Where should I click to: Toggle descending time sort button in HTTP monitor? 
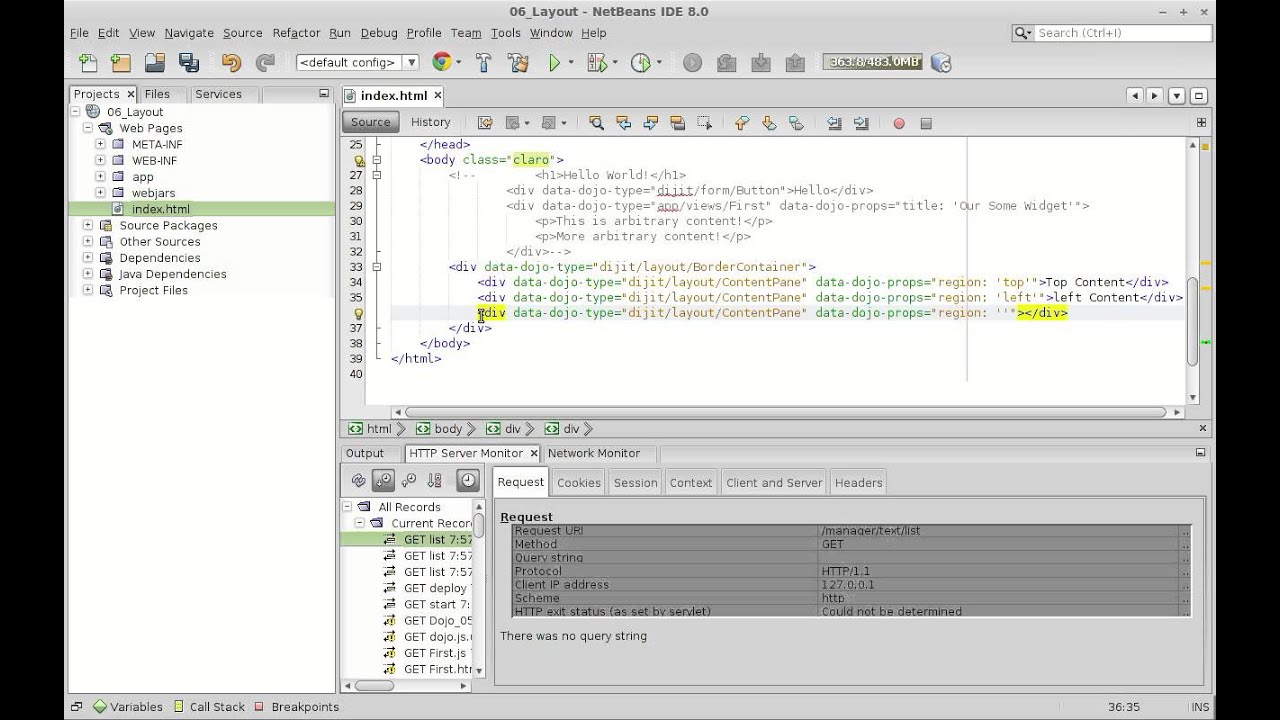pyautogui.click(x=383, y=481)
